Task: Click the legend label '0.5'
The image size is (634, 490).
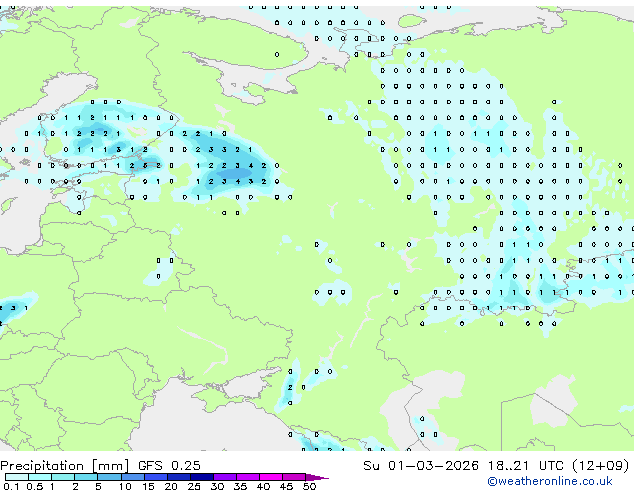Action: (x=35, y=486)
